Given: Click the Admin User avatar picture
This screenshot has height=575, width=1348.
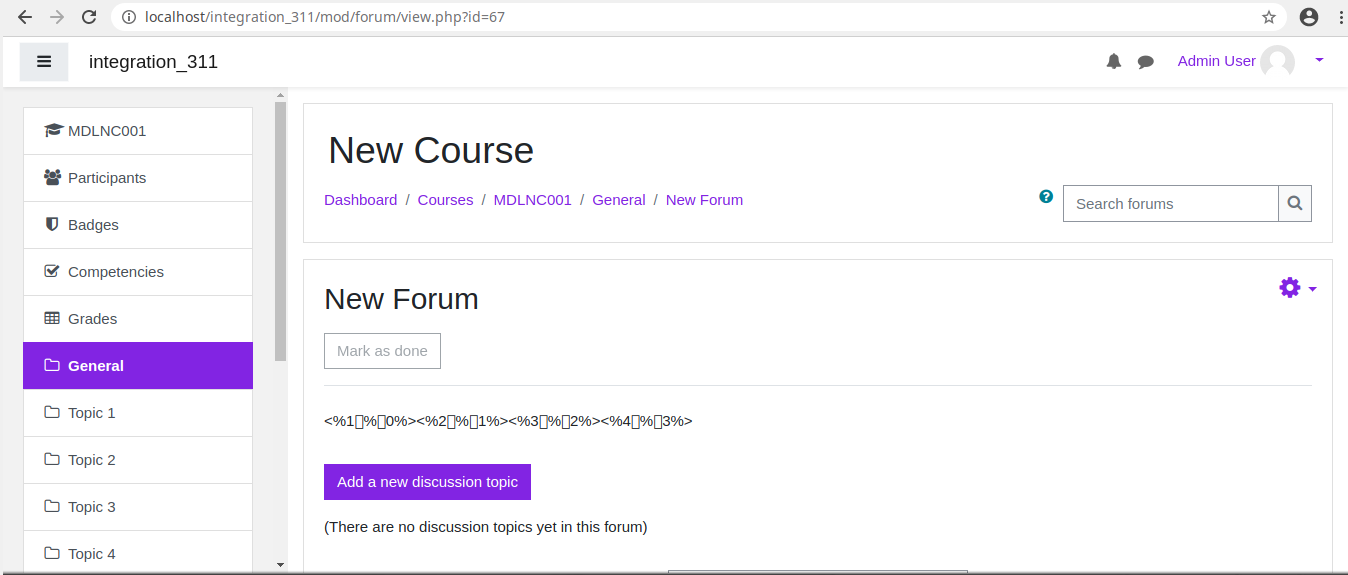Looking at the screenshot, I should (x=1277, y=62).
